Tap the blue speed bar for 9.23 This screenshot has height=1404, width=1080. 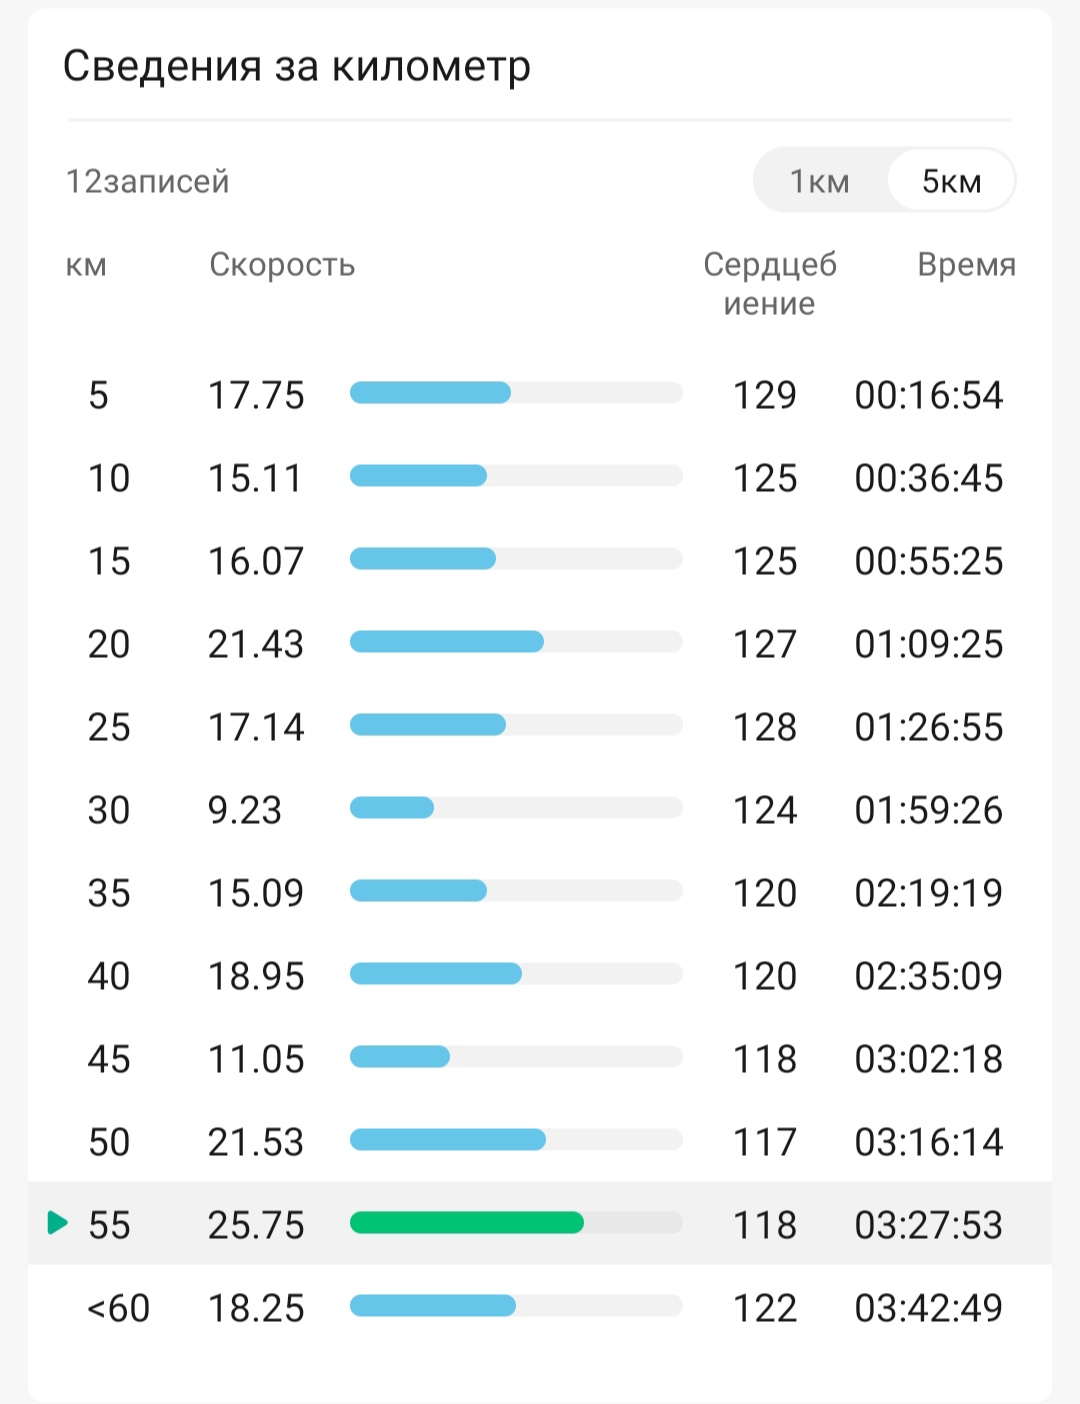(392, 807)
